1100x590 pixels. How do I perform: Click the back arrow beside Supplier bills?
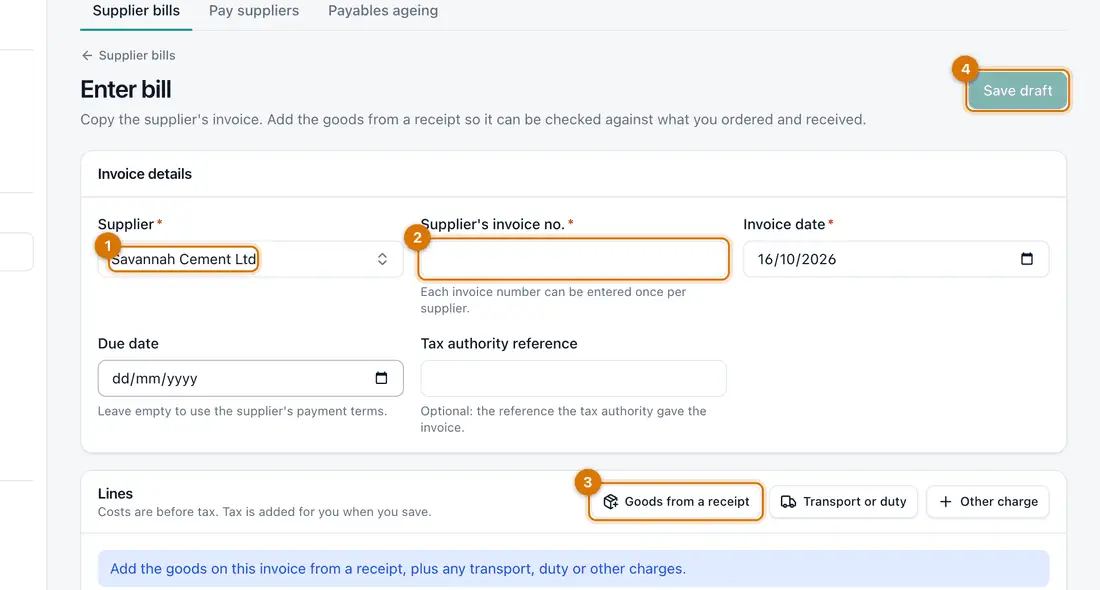pyautogui.click(x=87, y=55)
